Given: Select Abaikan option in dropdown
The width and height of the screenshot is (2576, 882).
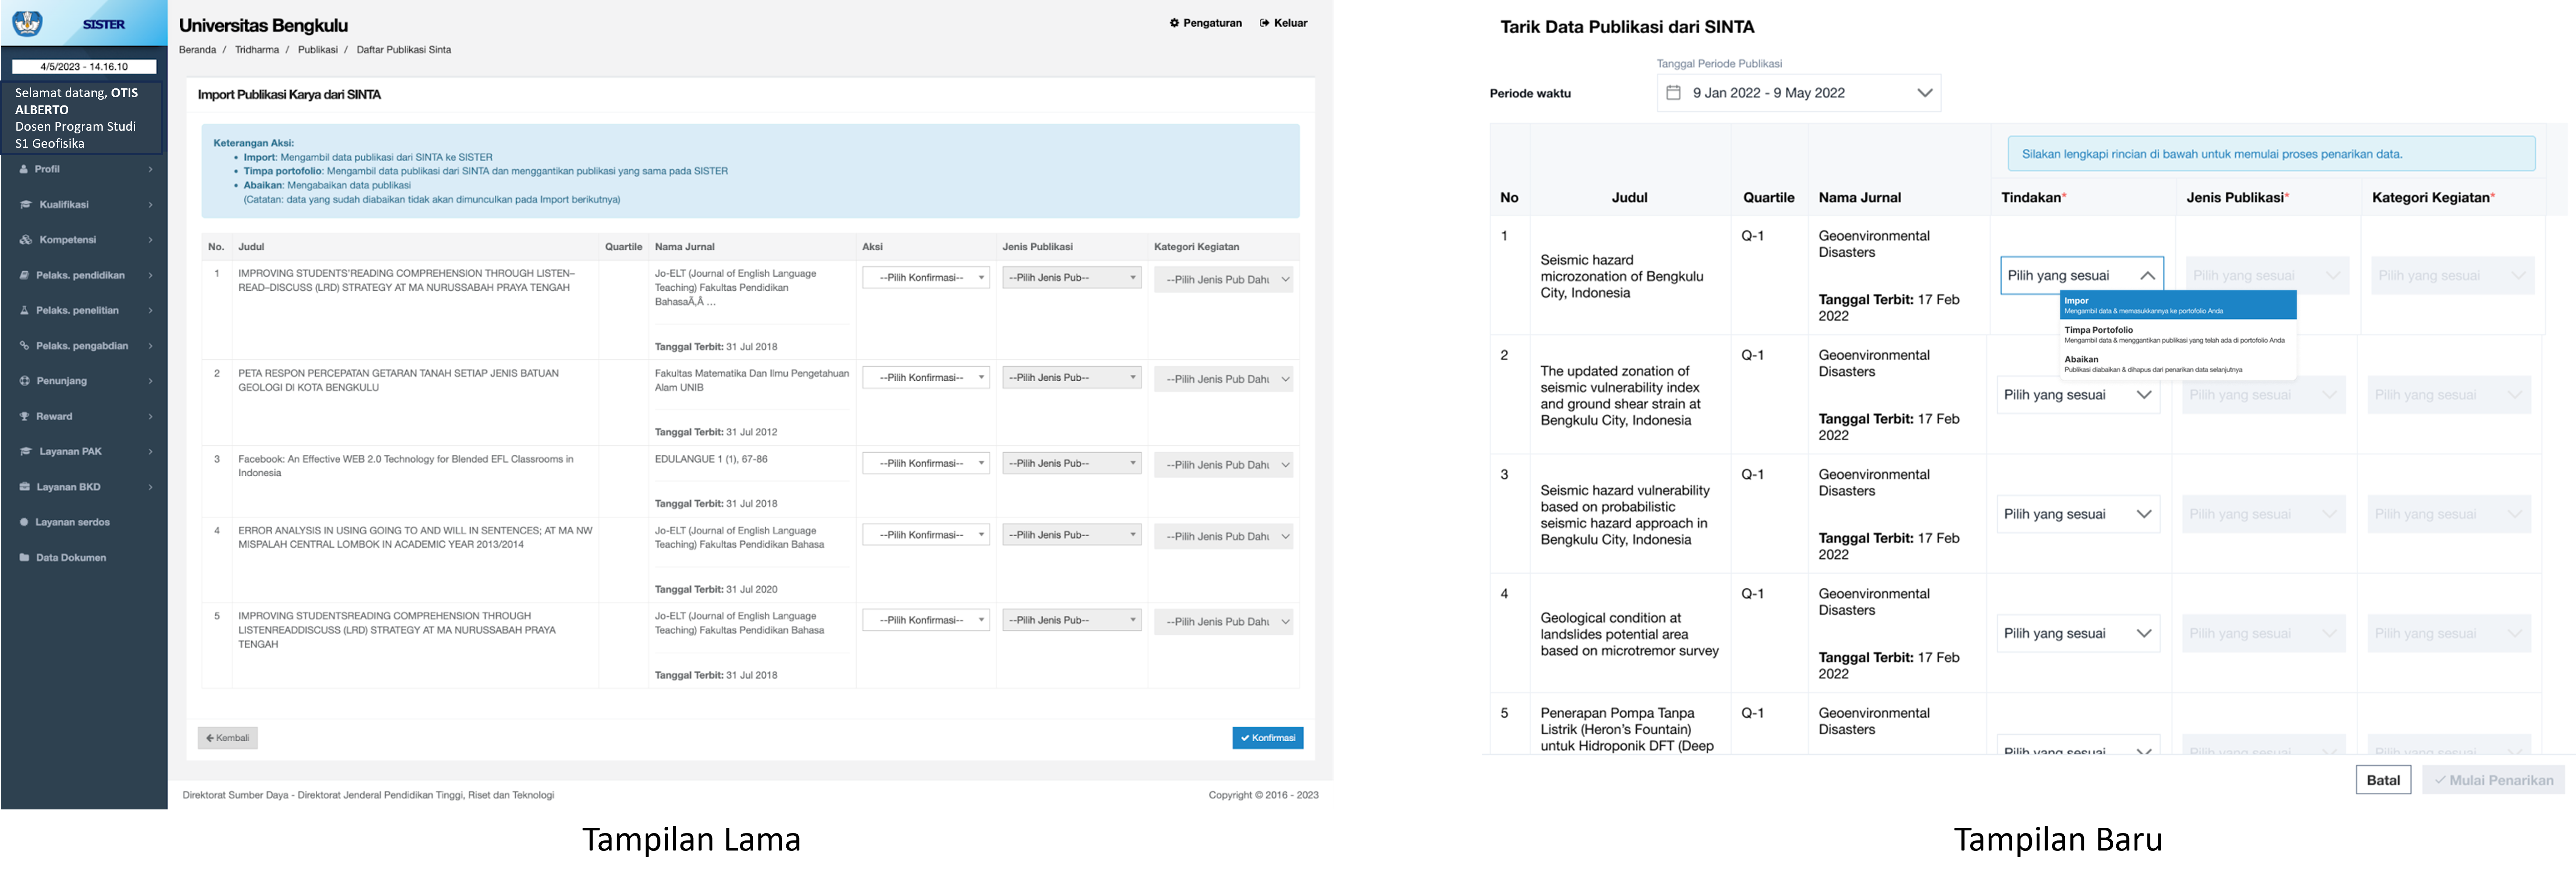Looking at the screenshot, I should coord(2178,364).
